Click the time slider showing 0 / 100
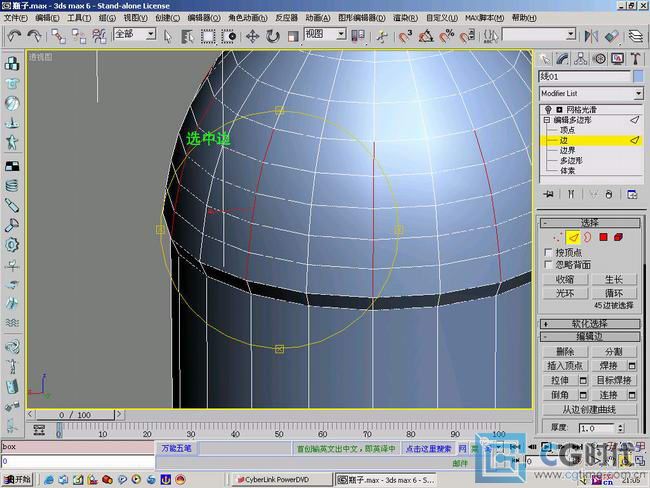The image size is (650, 488). pos(75,415)
